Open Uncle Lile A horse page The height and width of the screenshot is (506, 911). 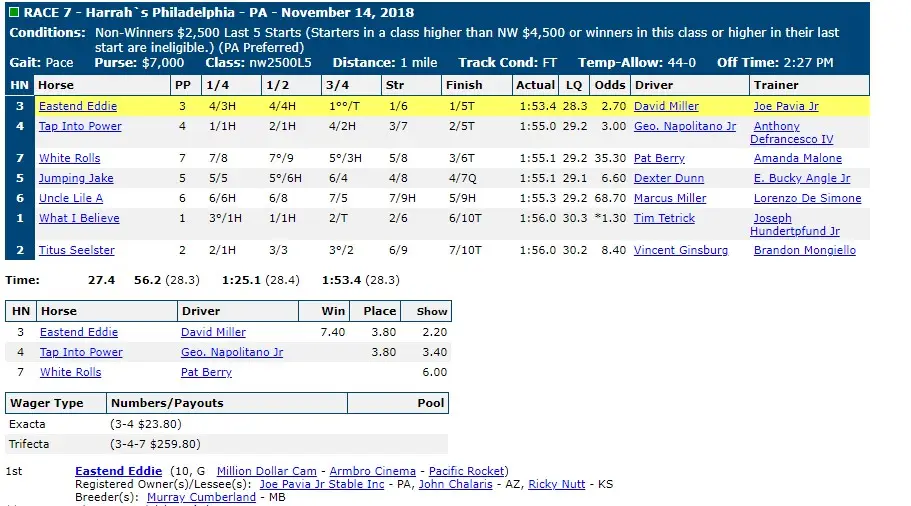pos(71,198)
